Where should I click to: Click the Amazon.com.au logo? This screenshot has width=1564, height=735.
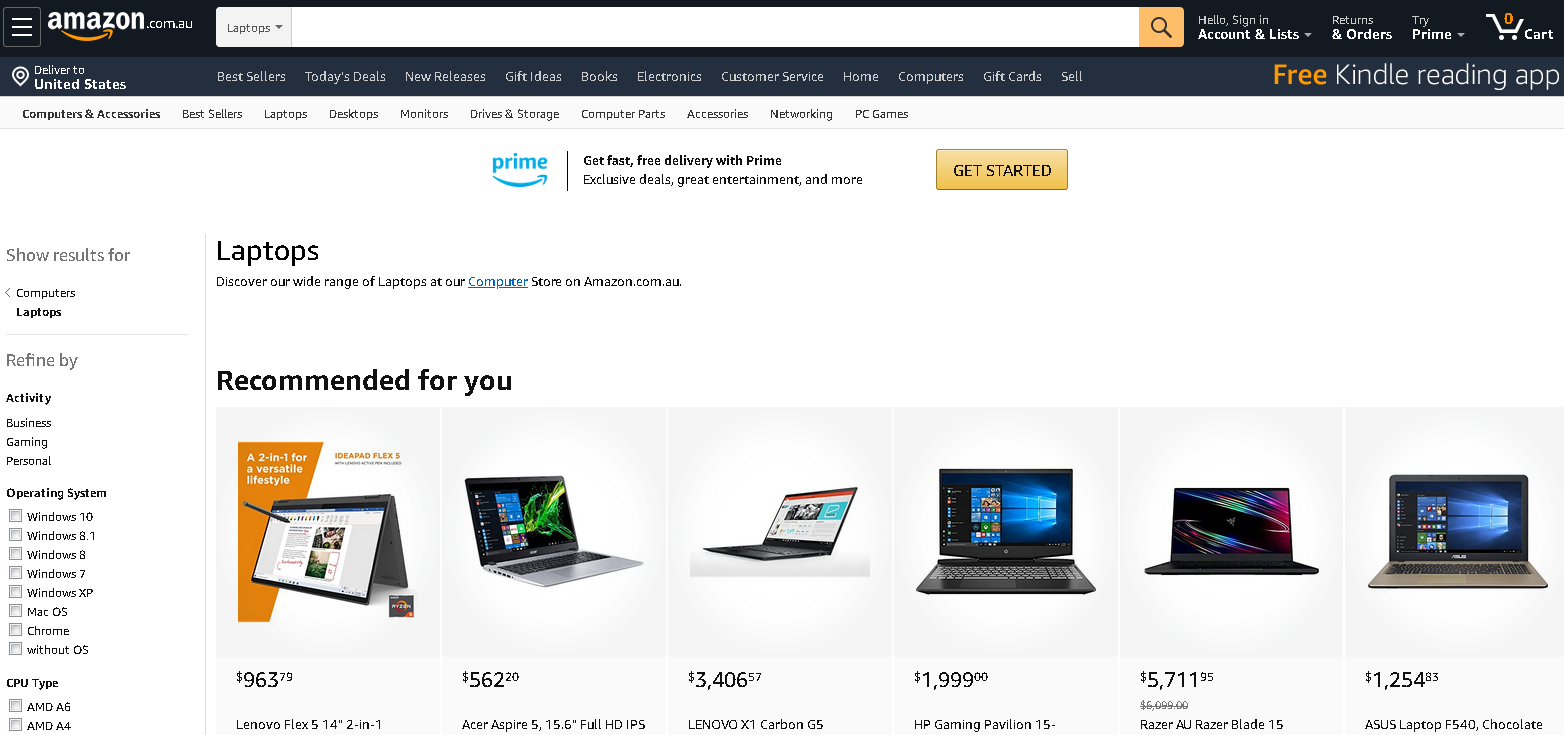pyautogui.click(x=120, y=25)
